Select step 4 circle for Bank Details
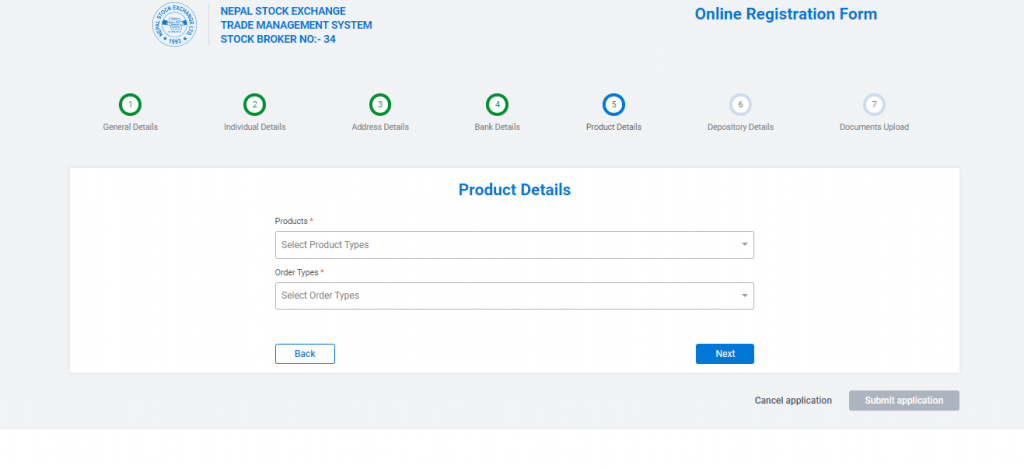The image size is (1024, 469). click(497, 104)
